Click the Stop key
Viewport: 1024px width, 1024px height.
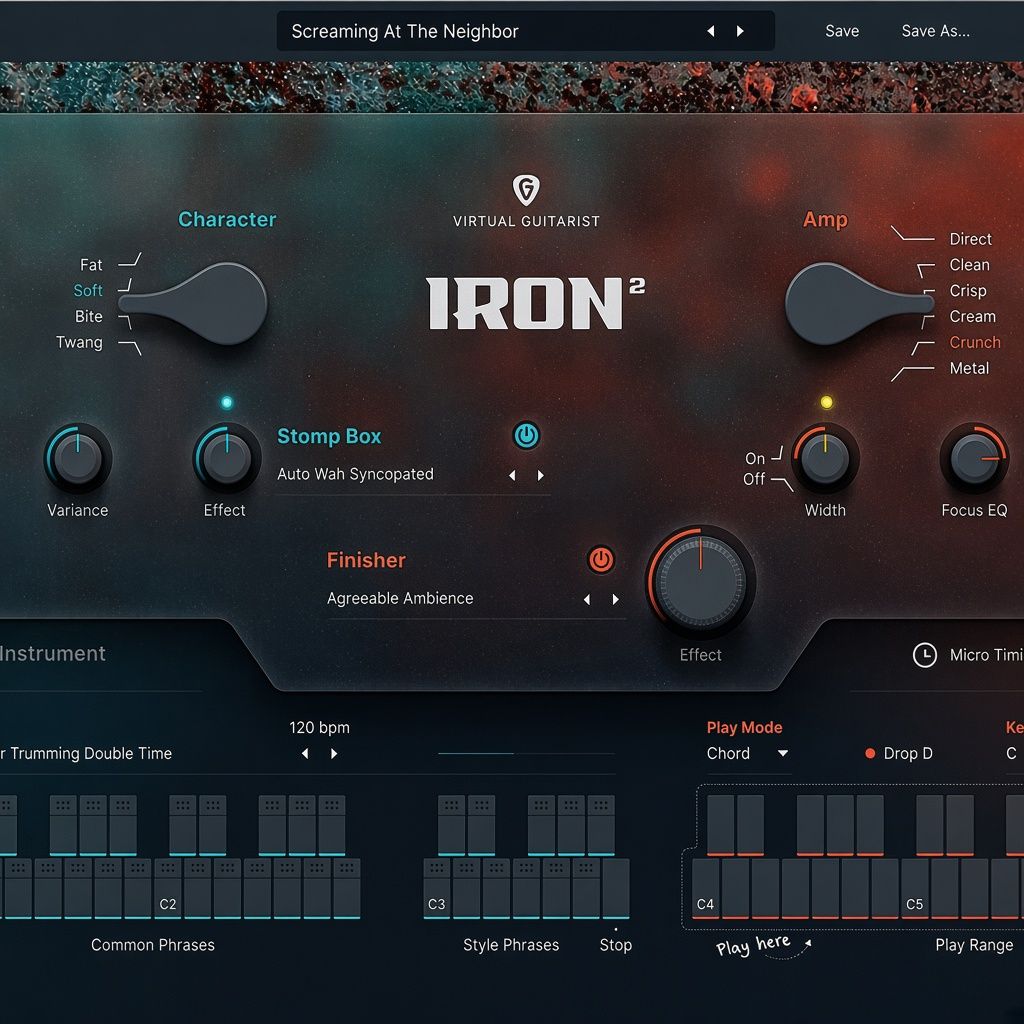point(616,888)
